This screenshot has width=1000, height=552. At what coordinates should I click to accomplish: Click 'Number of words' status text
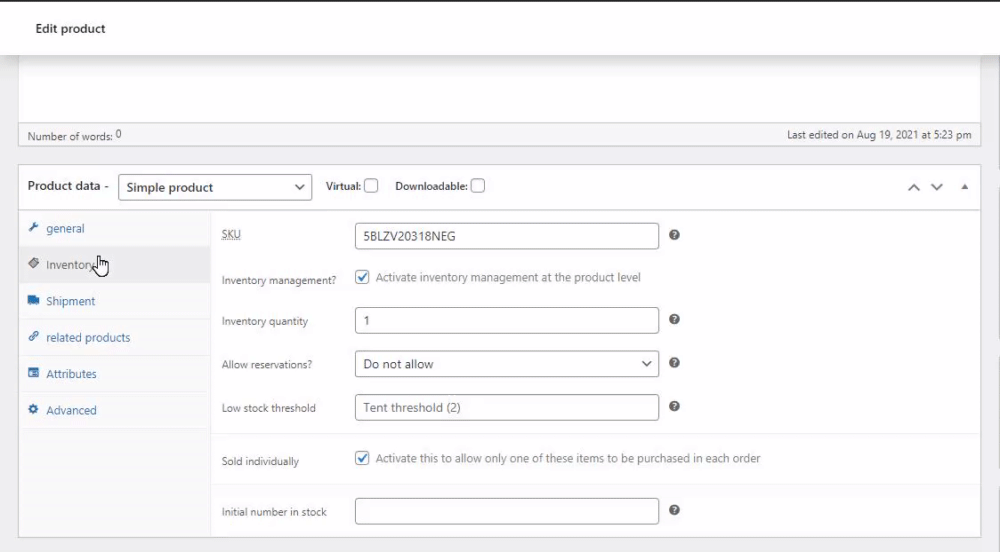point(75,136)
